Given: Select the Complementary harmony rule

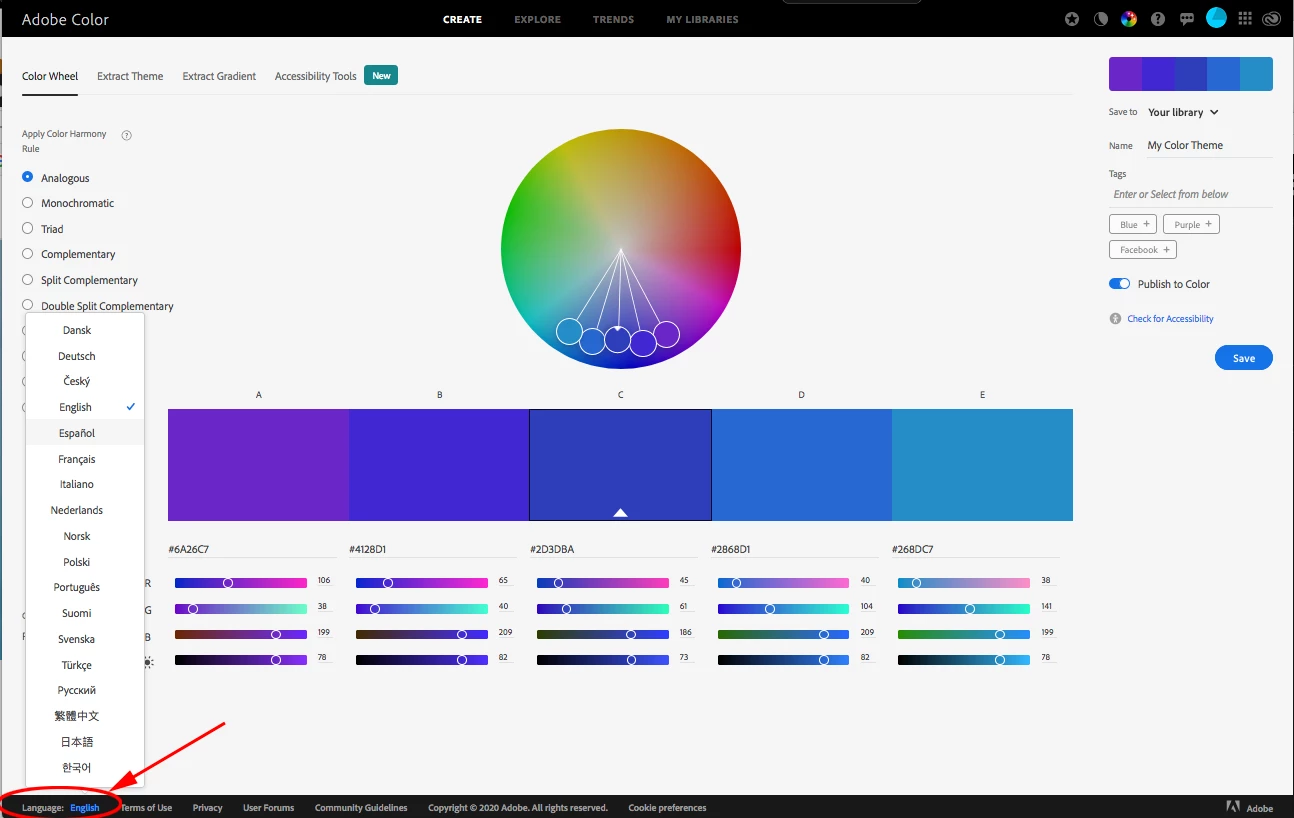Looking at the screenshot, I should (28, 254).
